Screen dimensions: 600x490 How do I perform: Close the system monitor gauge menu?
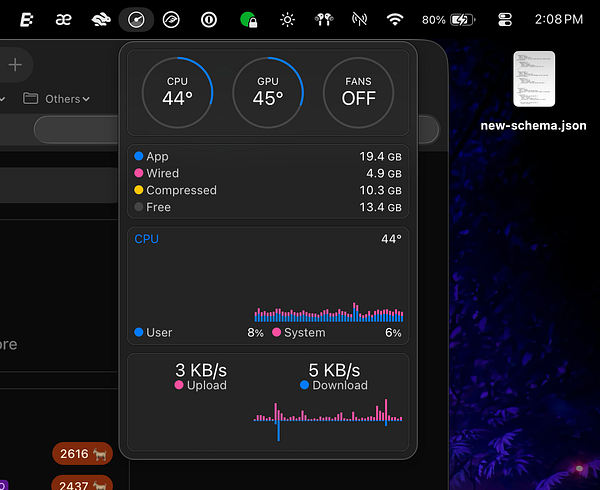click(x=136, y=20)
